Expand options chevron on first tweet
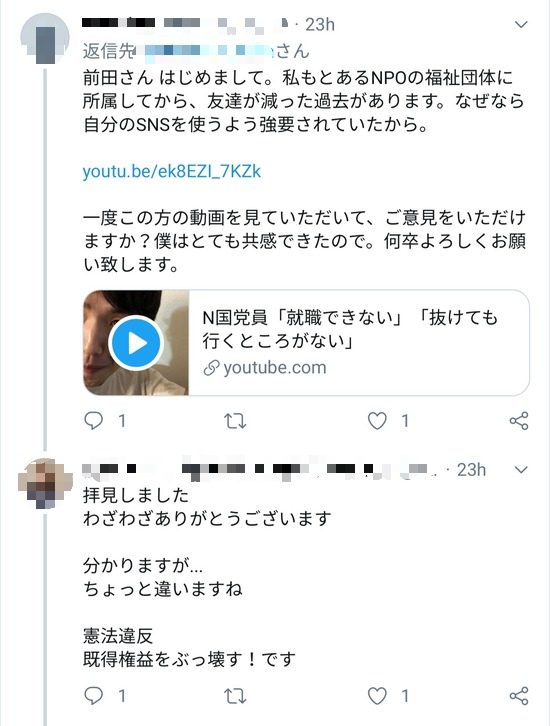550x726 pixels. click(521, 25)
